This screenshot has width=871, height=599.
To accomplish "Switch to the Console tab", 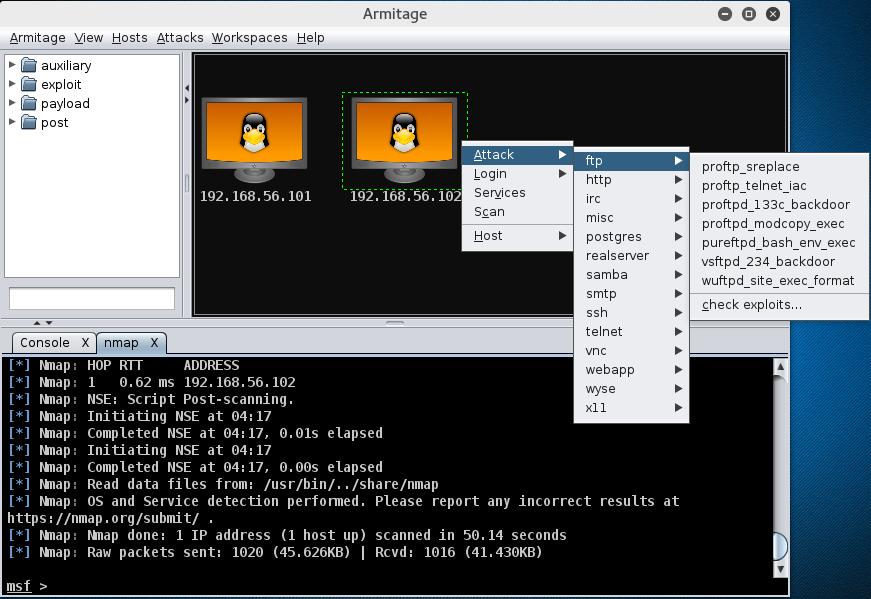I will [45, 343].
